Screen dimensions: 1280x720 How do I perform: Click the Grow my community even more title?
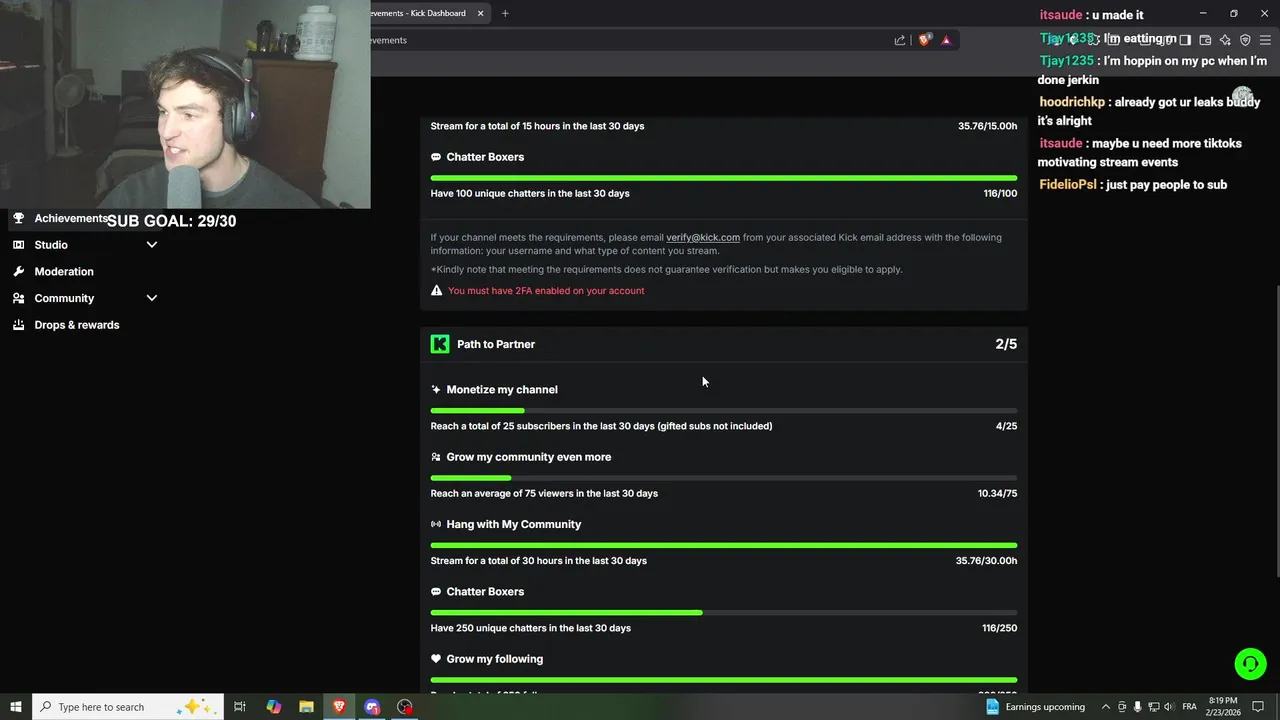529,457
